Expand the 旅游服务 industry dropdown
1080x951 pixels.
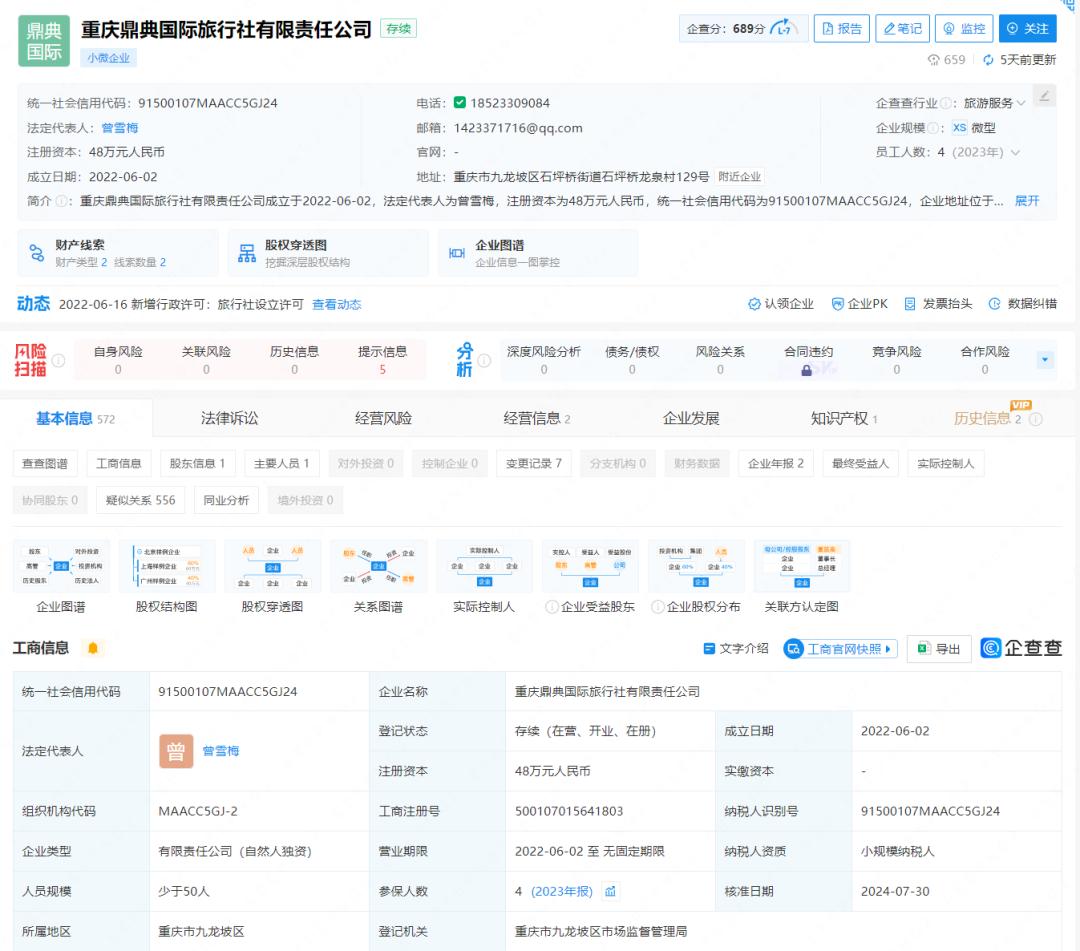[1021, 103]
